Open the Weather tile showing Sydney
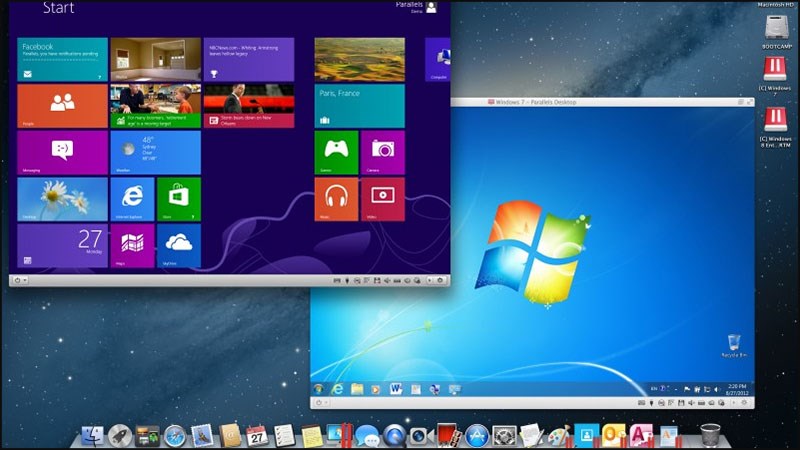The height and width of the screenshot is (450, 800). pyautogui.click(x=156, y=153)
